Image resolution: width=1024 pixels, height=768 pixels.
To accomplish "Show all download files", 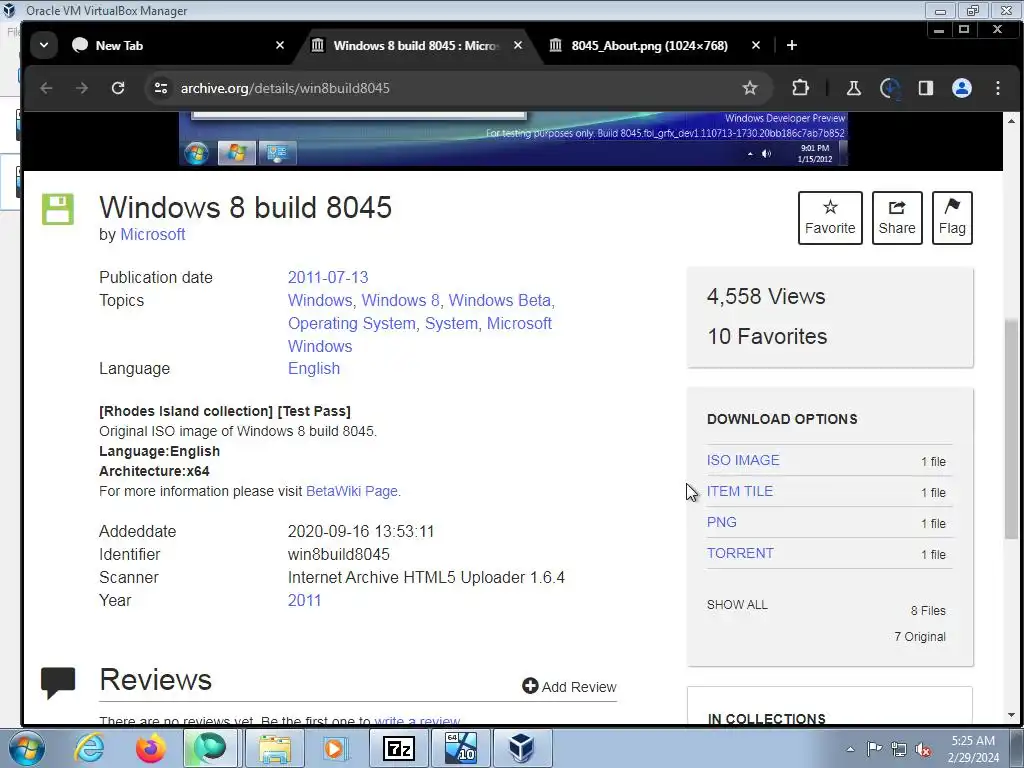I will point(737,605).
